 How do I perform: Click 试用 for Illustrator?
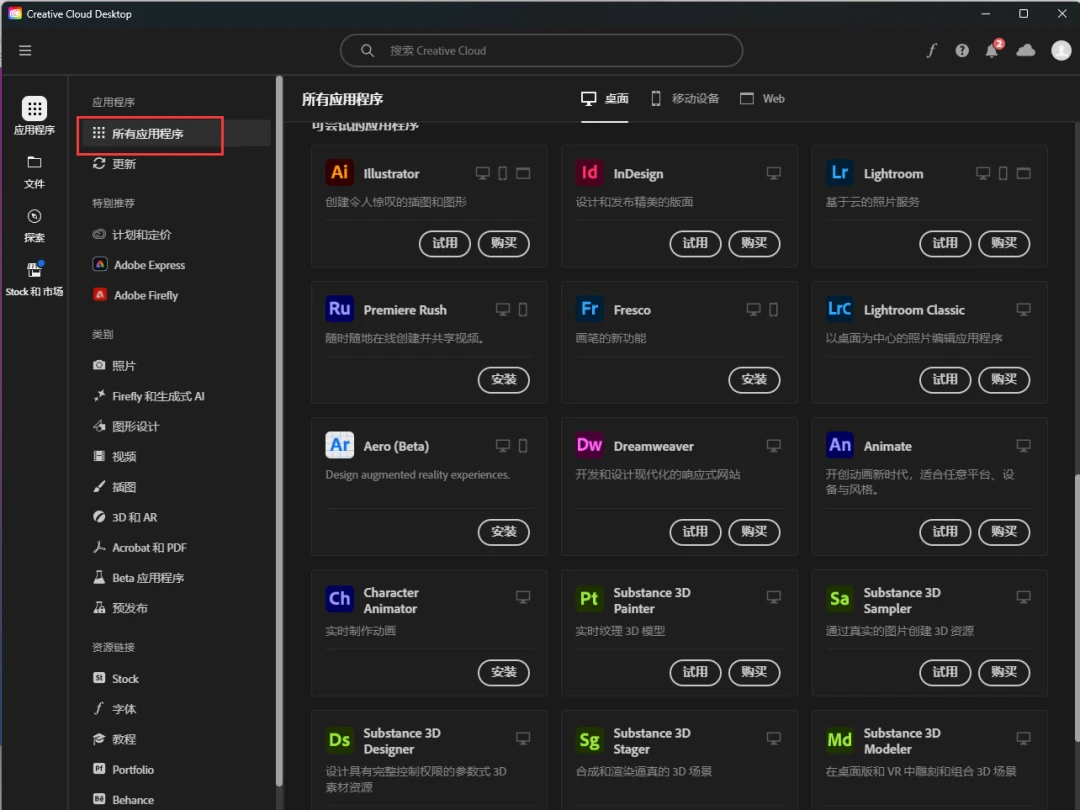[x=445, y=243]
